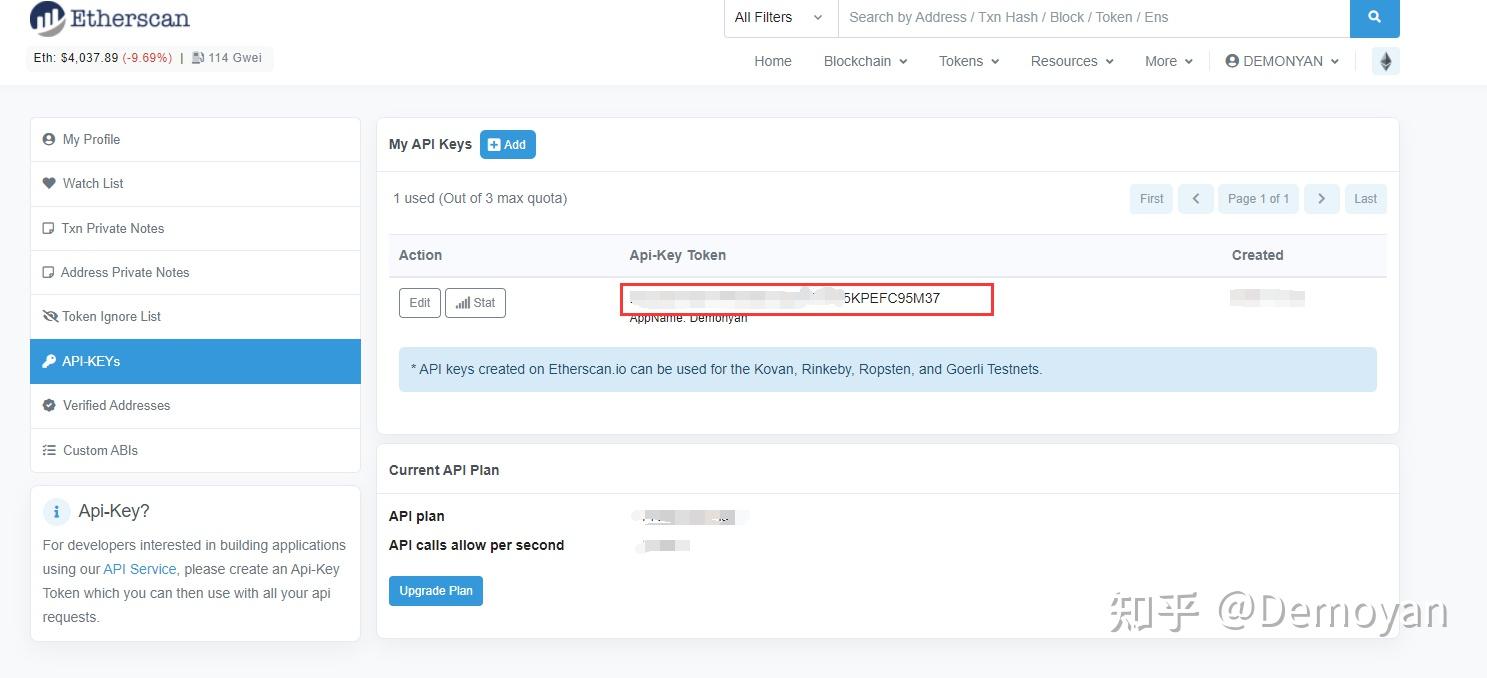Follow the API Service link
This screenshot has height=678, width=1487.
pos(140,569)
